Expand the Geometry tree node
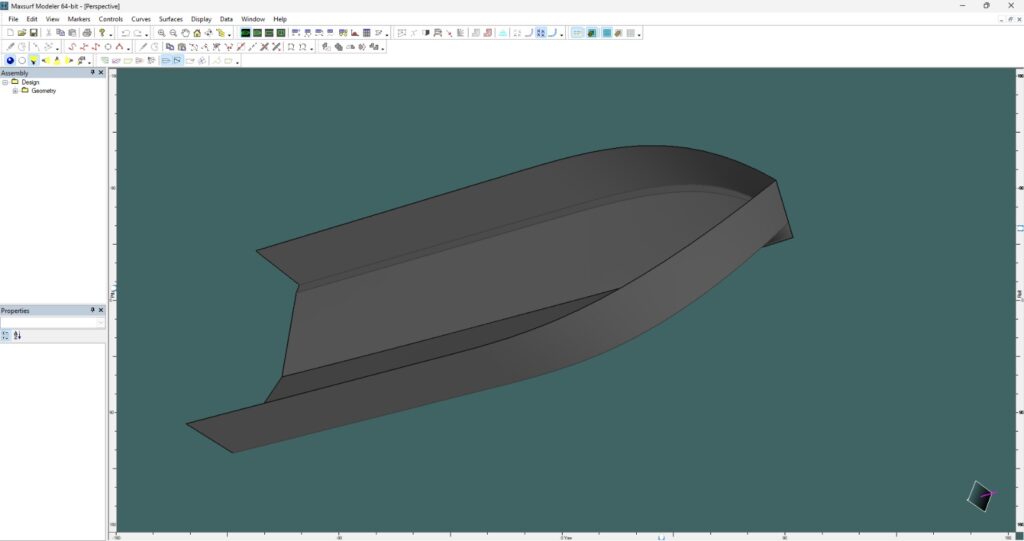Viewport: 1024px width, 541px height. 15,91
